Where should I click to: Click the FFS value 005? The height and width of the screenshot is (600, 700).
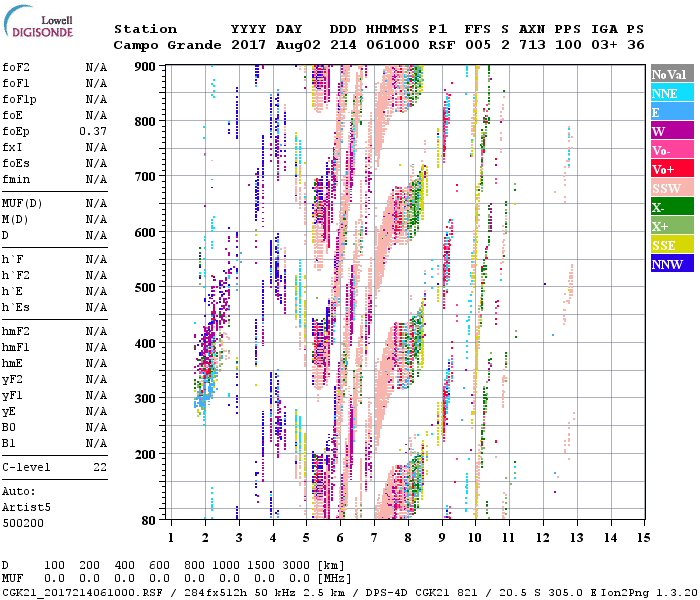coord(478,45)
